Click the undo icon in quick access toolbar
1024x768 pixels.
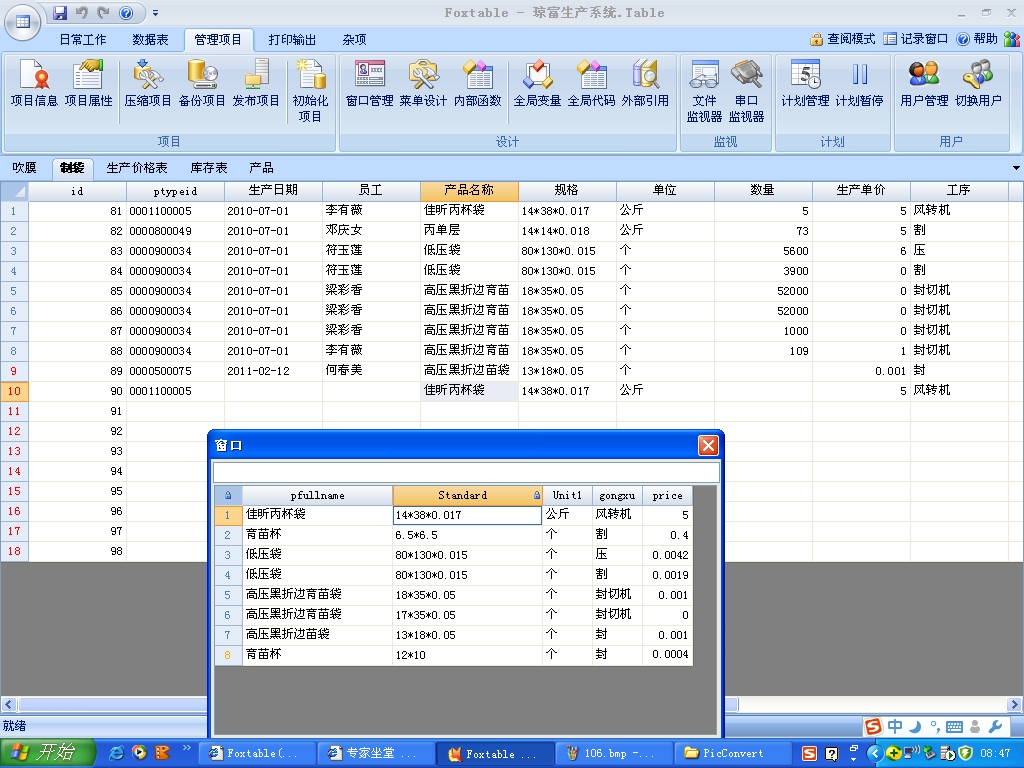[82, 12]
